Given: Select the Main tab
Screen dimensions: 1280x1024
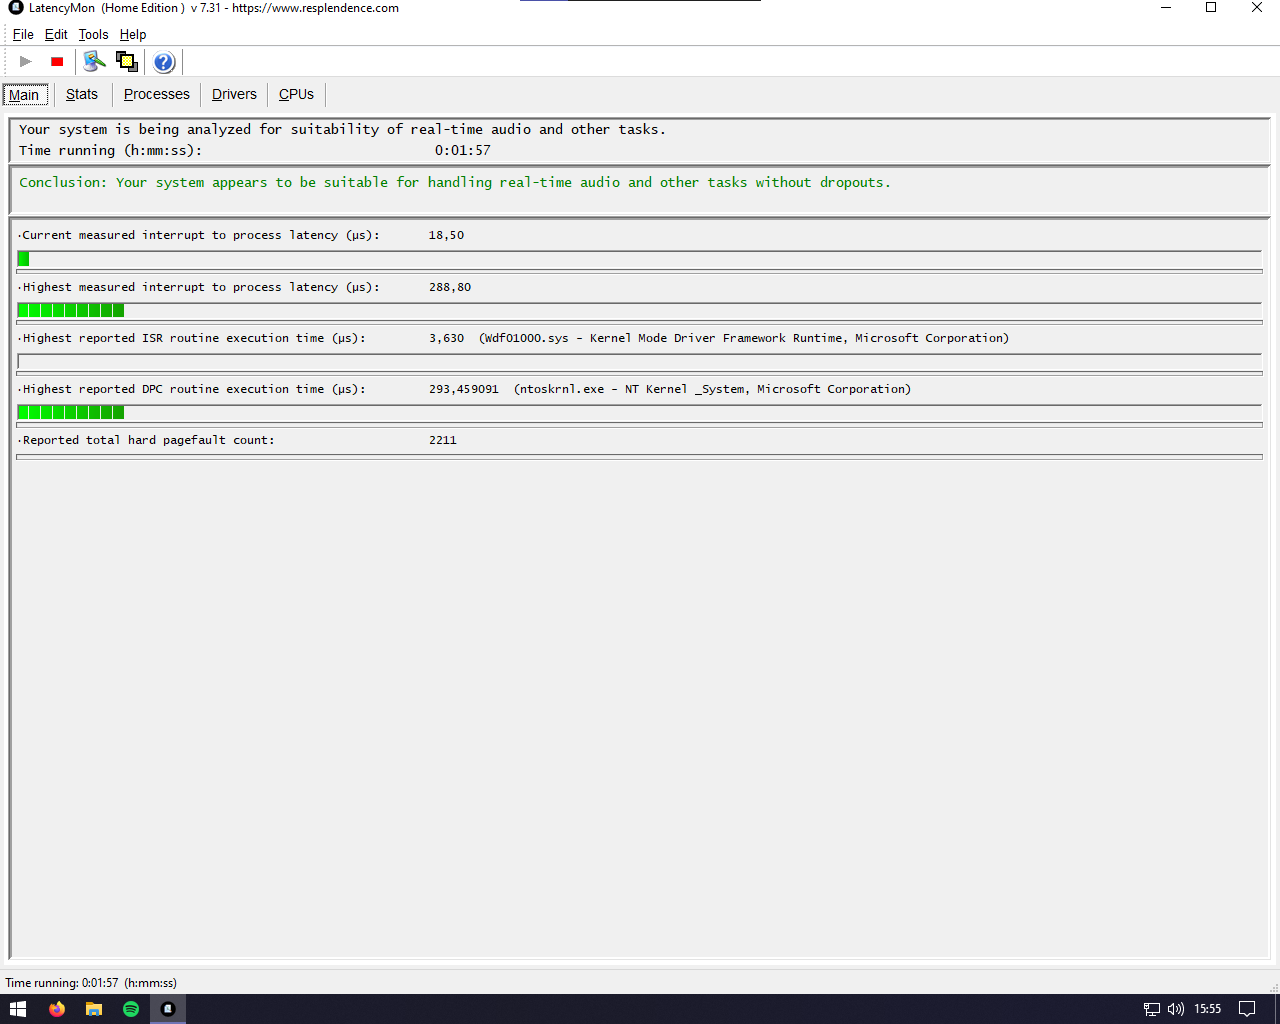Looking at the screenshot, I should tap(24, 95).
